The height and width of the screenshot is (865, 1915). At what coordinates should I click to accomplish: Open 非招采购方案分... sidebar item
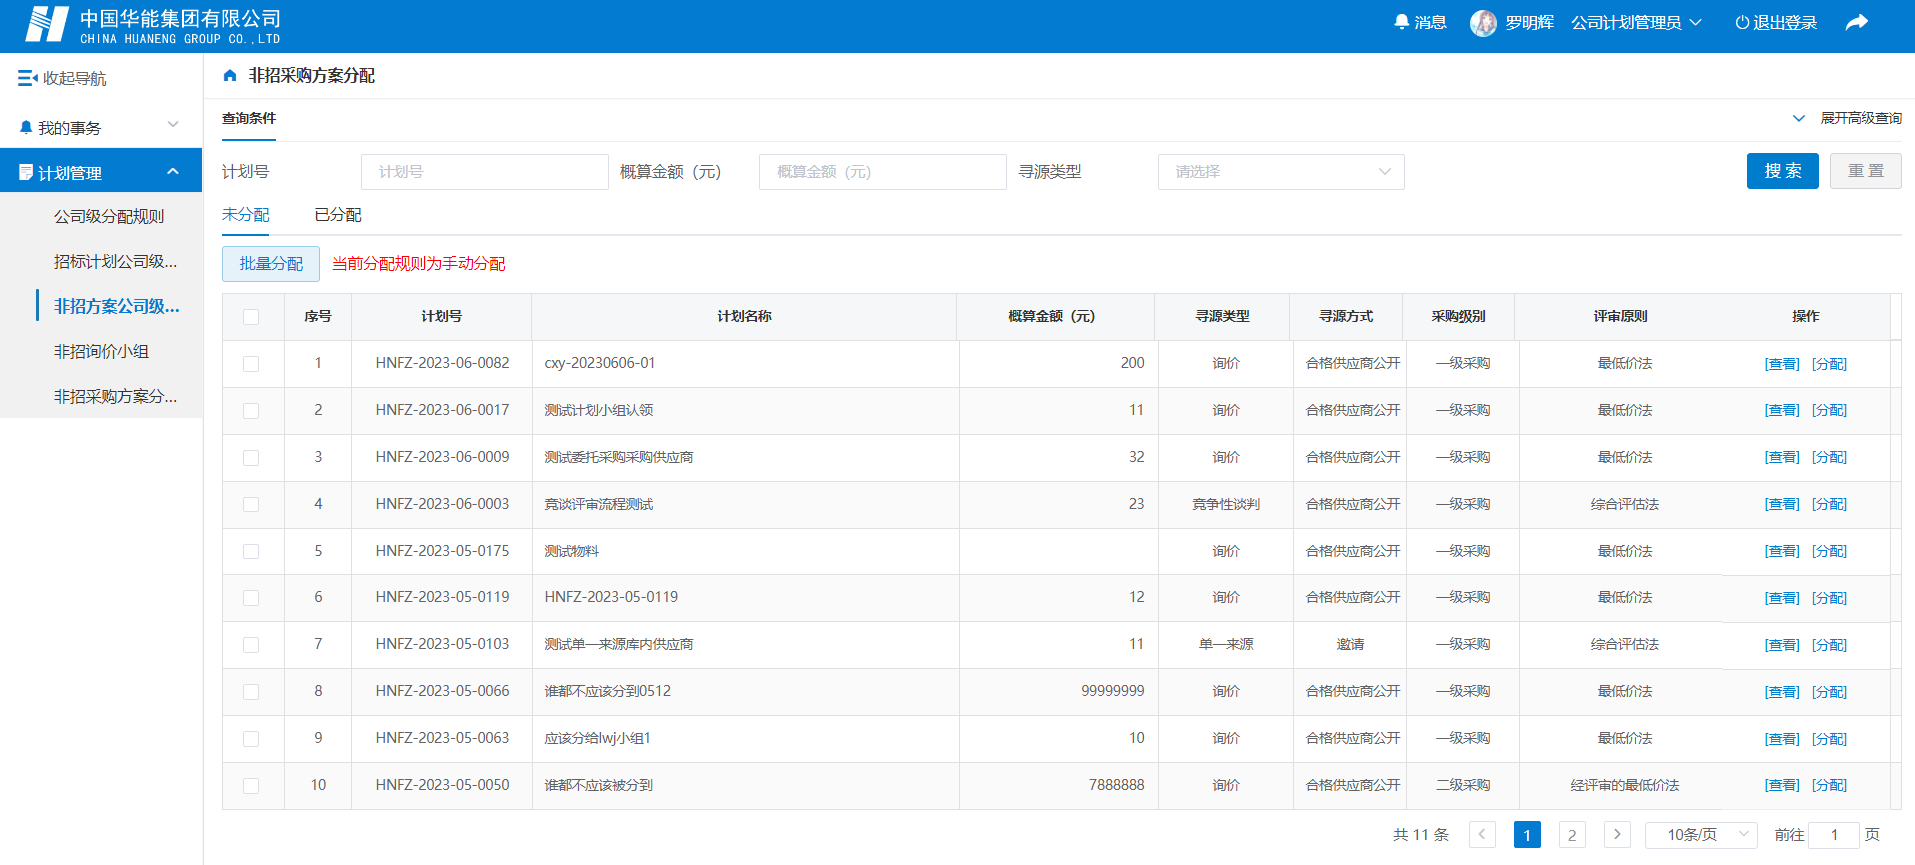(115, 396)
